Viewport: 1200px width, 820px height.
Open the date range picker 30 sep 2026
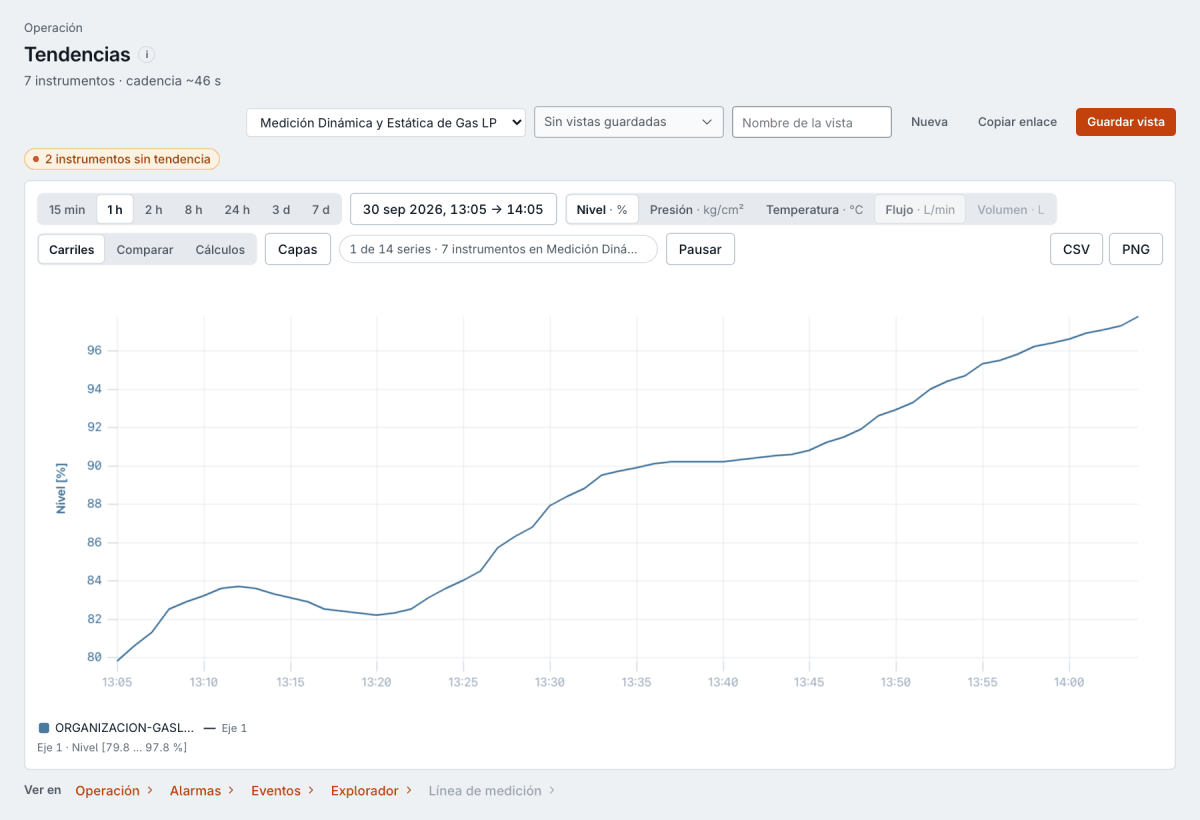[x=453, y=209]
